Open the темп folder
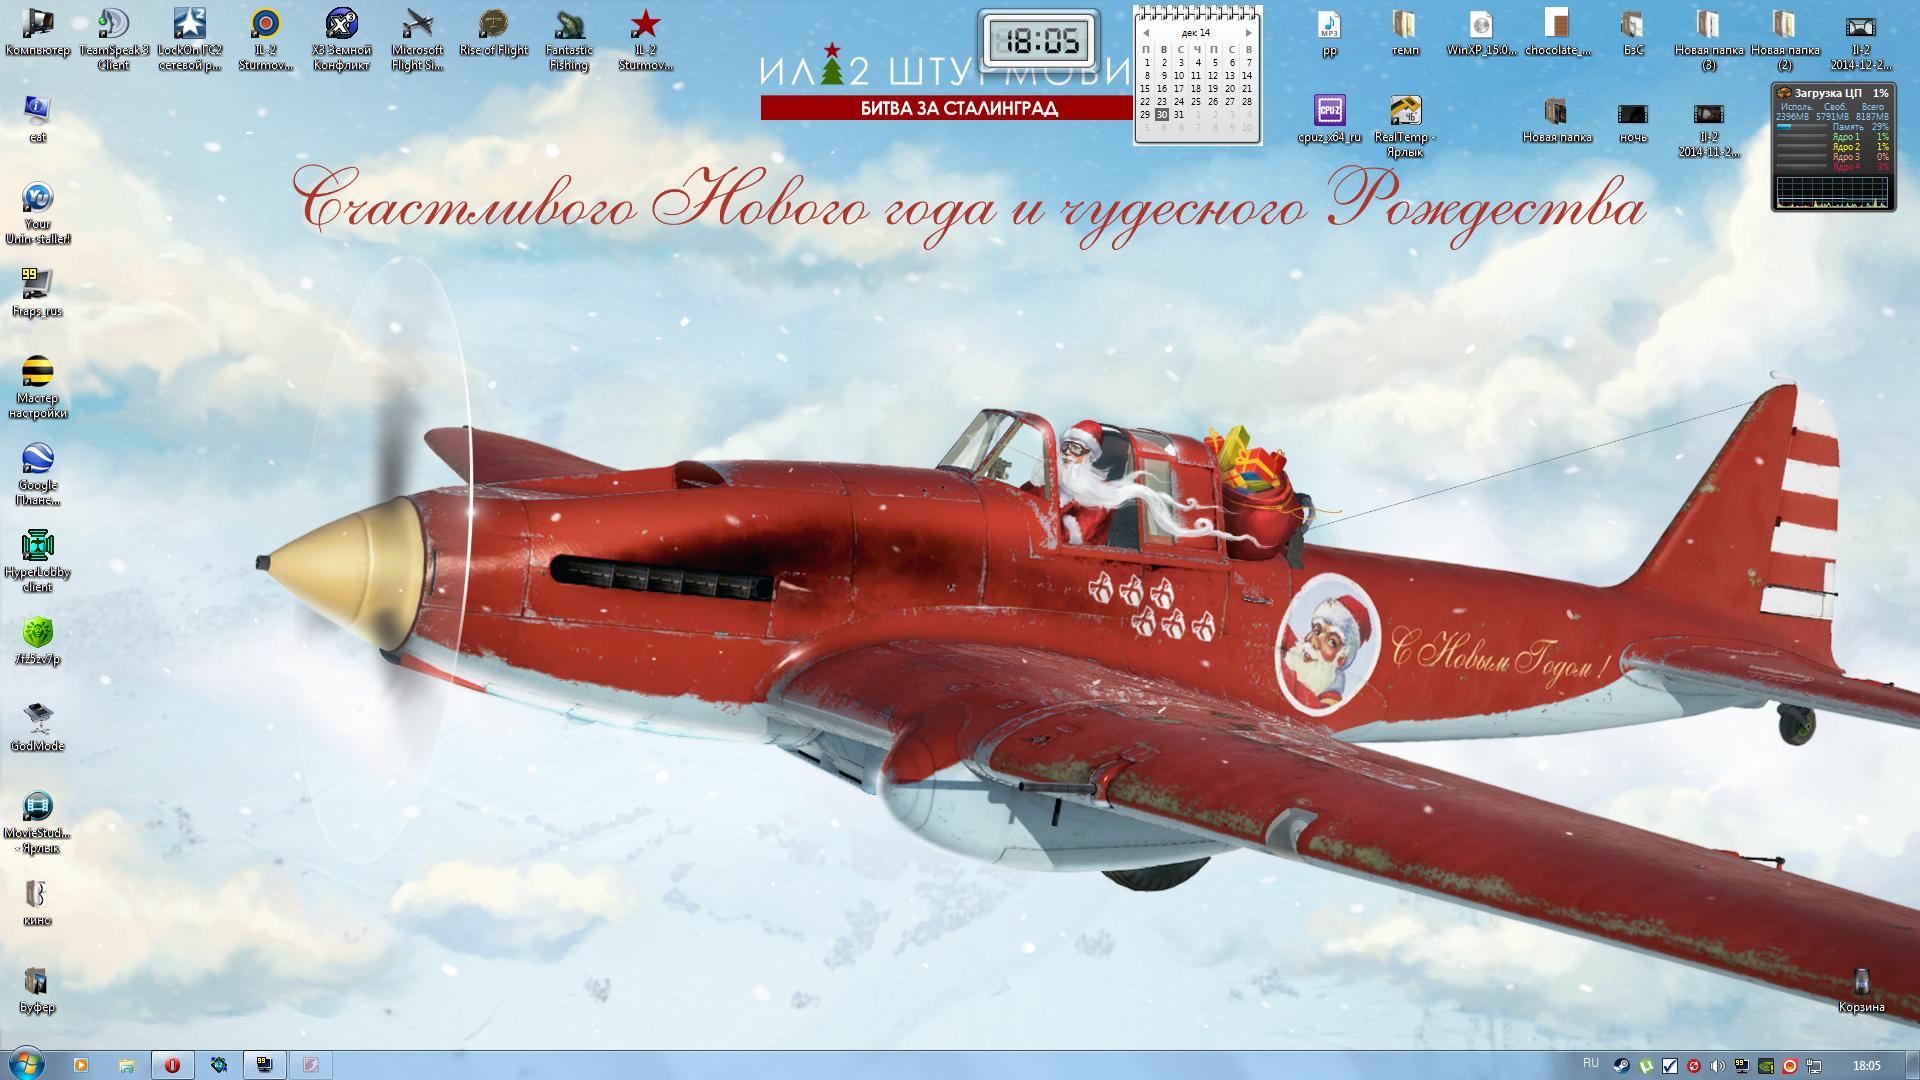 [1405, 32]
